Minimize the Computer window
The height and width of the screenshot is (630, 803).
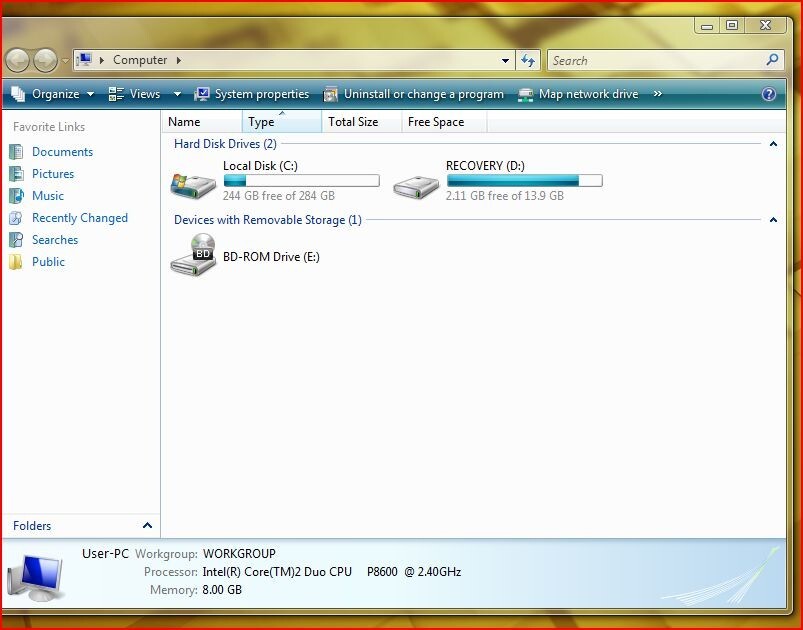pyautogui.click(x=707, y=25)
